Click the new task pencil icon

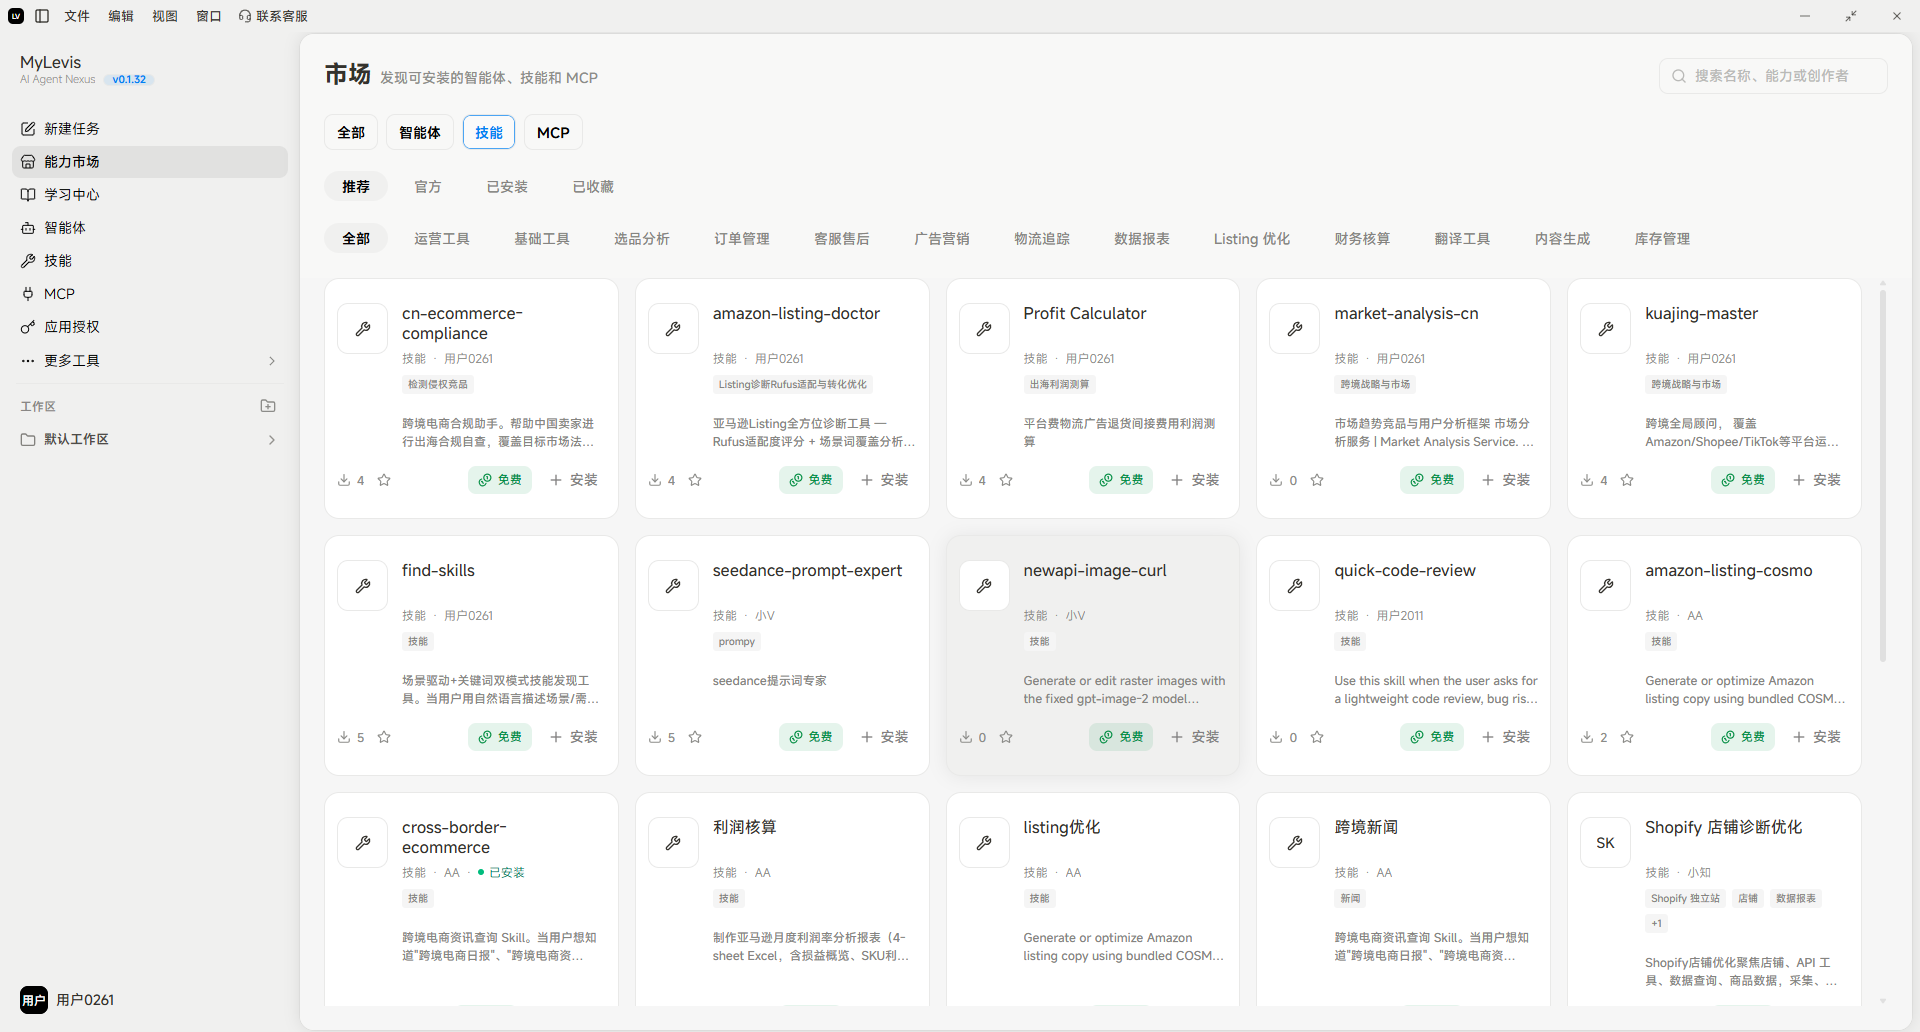coord(28,129)
